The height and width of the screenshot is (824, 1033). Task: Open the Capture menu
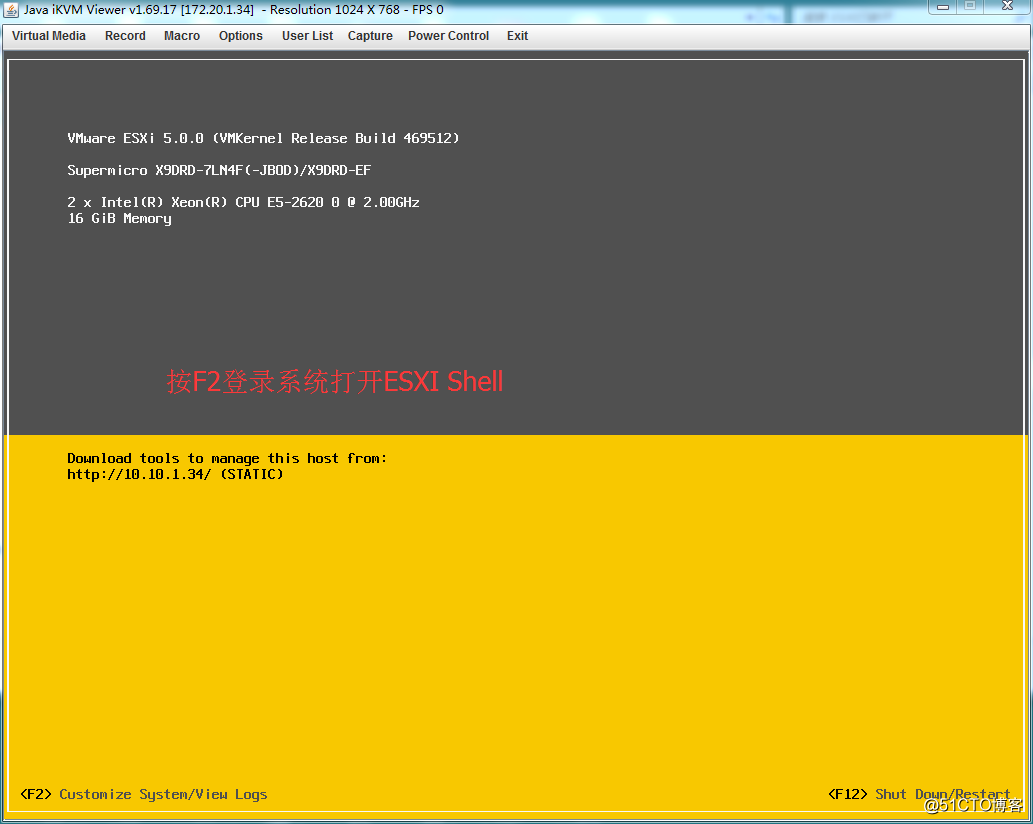tap(370, 36)
